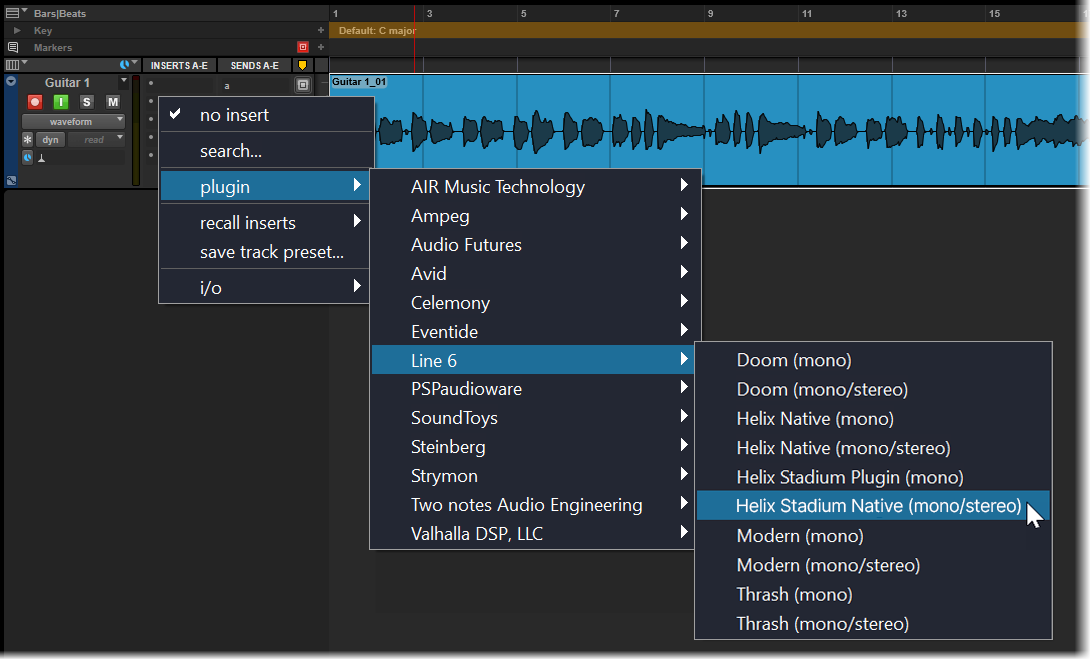This screenshot has height=660, width=1091.
Task: Click the automation lane icon at track bottom
Action: [x=11, y=180]
